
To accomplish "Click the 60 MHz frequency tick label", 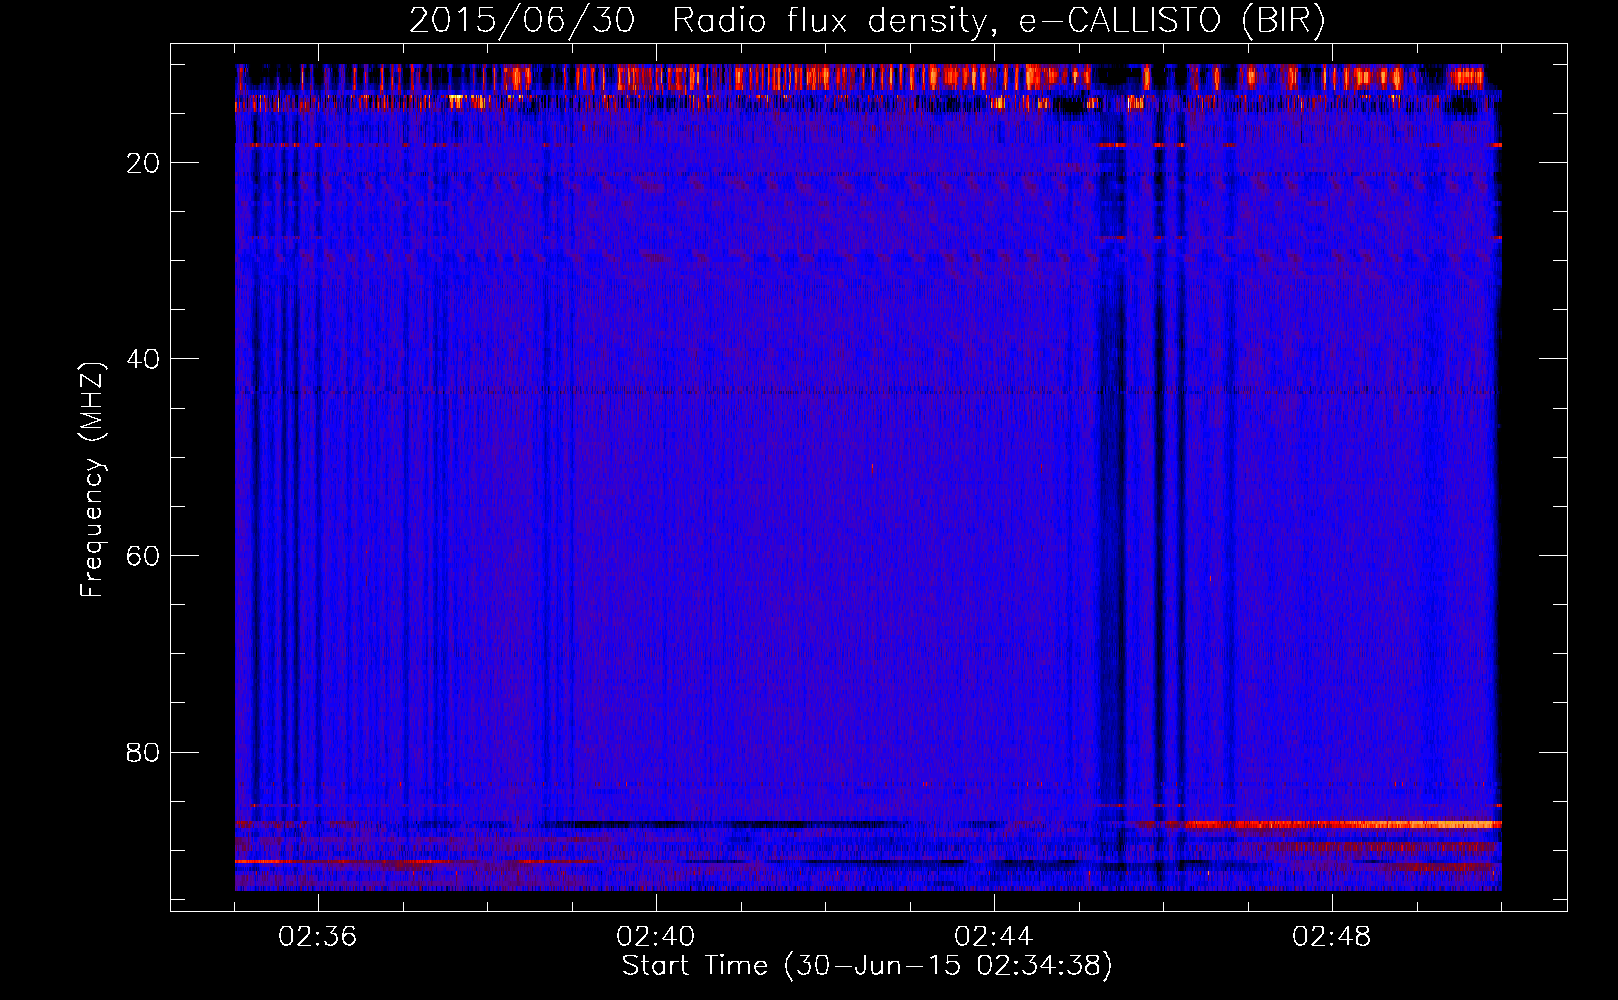I will click(x=144, y=556).
